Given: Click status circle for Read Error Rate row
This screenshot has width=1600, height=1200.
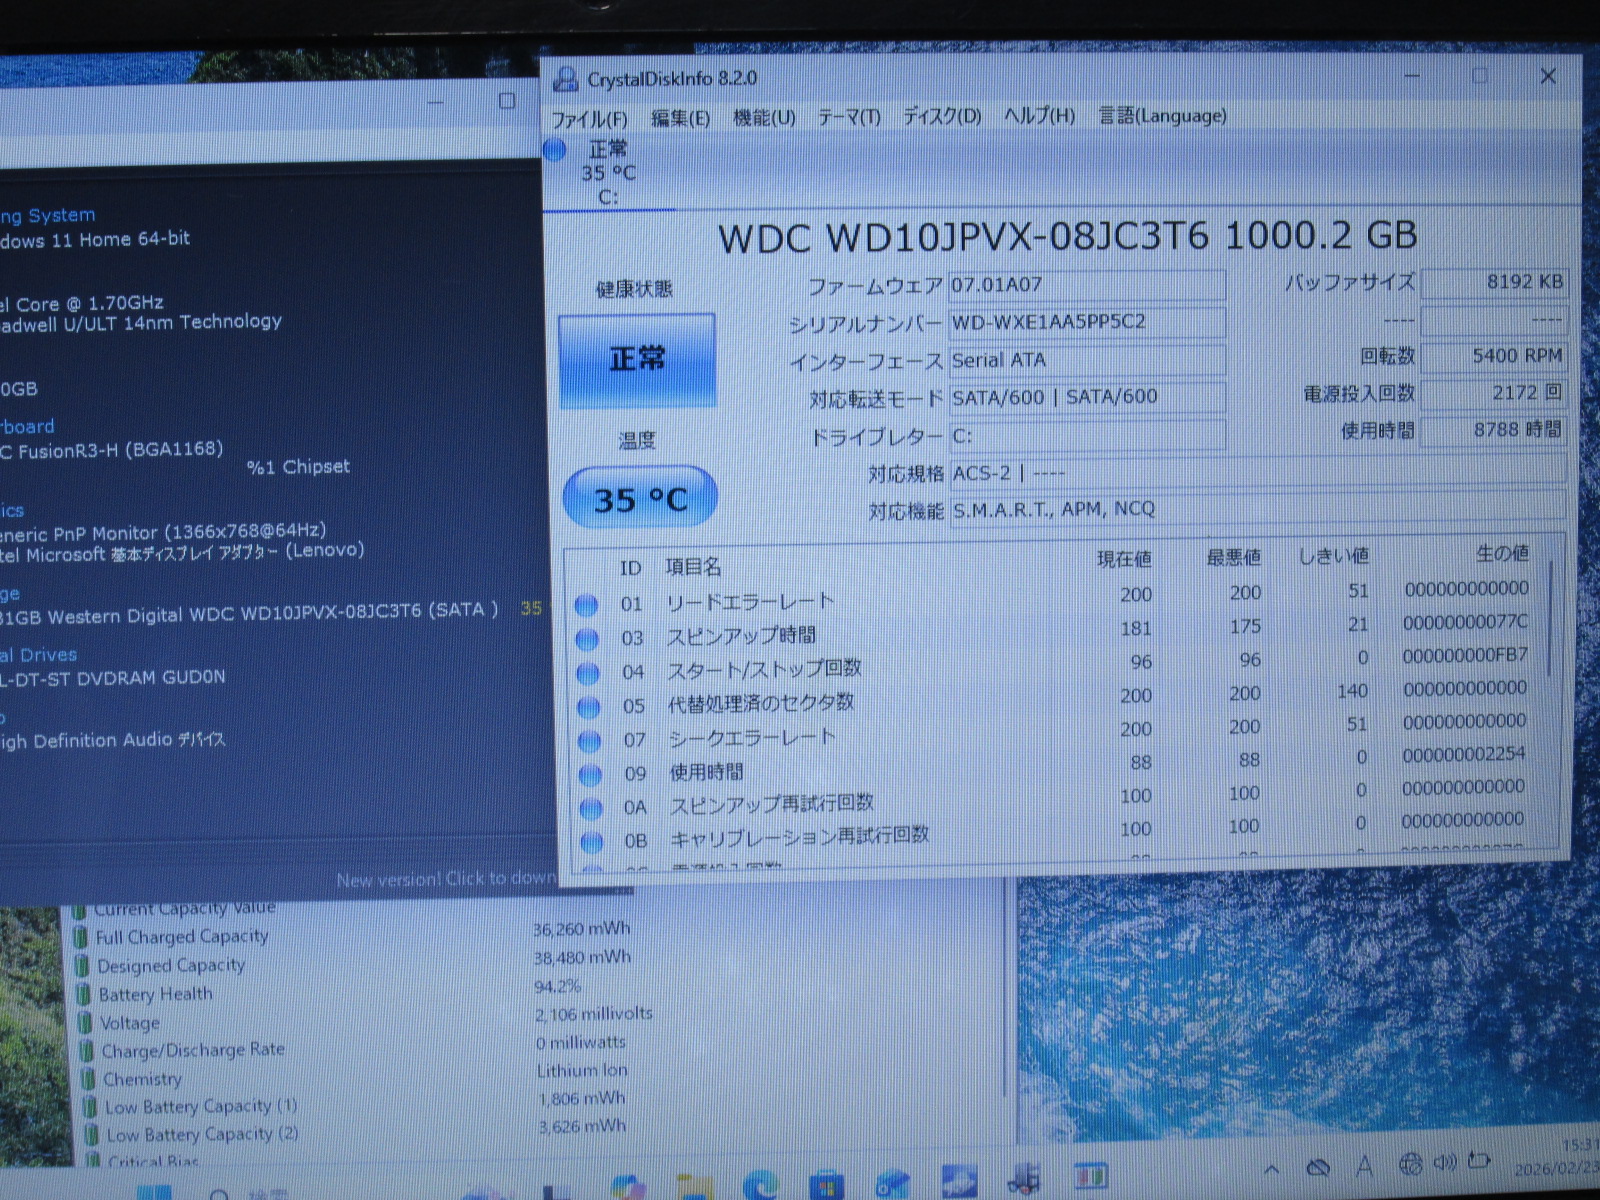Looking at the screenshot, I should pyautogui.click(x=587, y=604).
